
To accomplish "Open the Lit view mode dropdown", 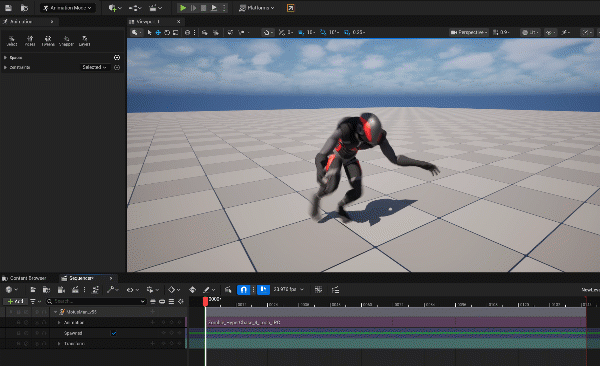I will tap(531, 33).
